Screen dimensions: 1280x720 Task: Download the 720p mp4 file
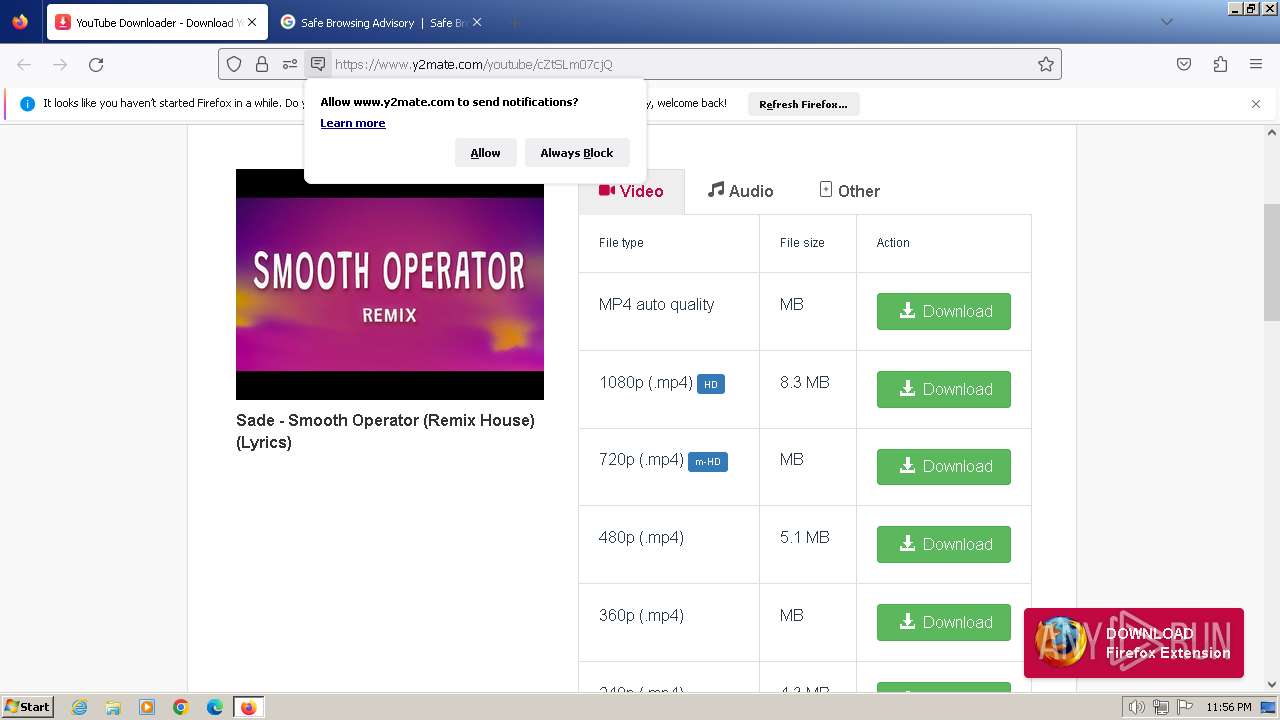pyautogui.click(x=944, y=466)
